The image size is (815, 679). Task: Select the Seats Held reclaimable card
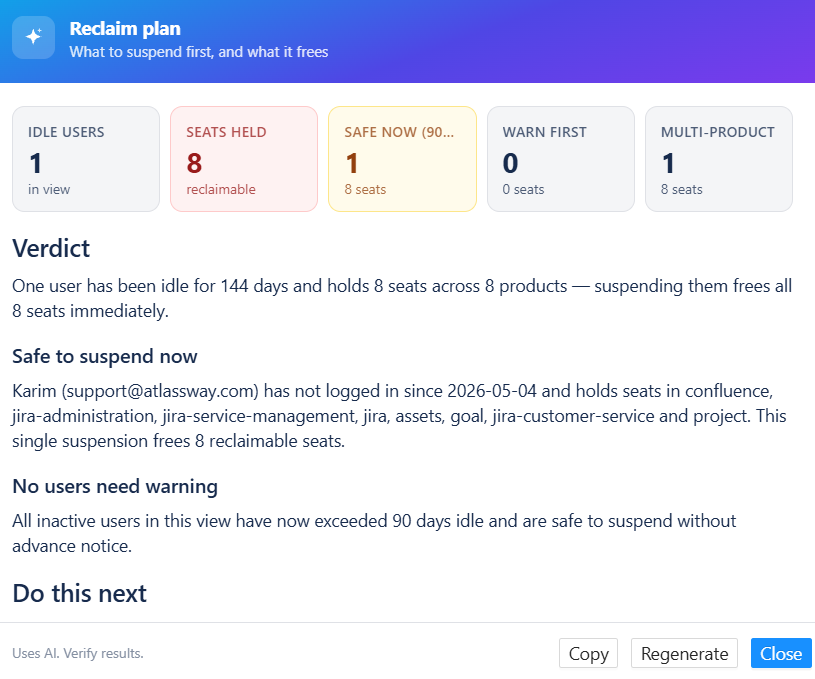(244, 159)
